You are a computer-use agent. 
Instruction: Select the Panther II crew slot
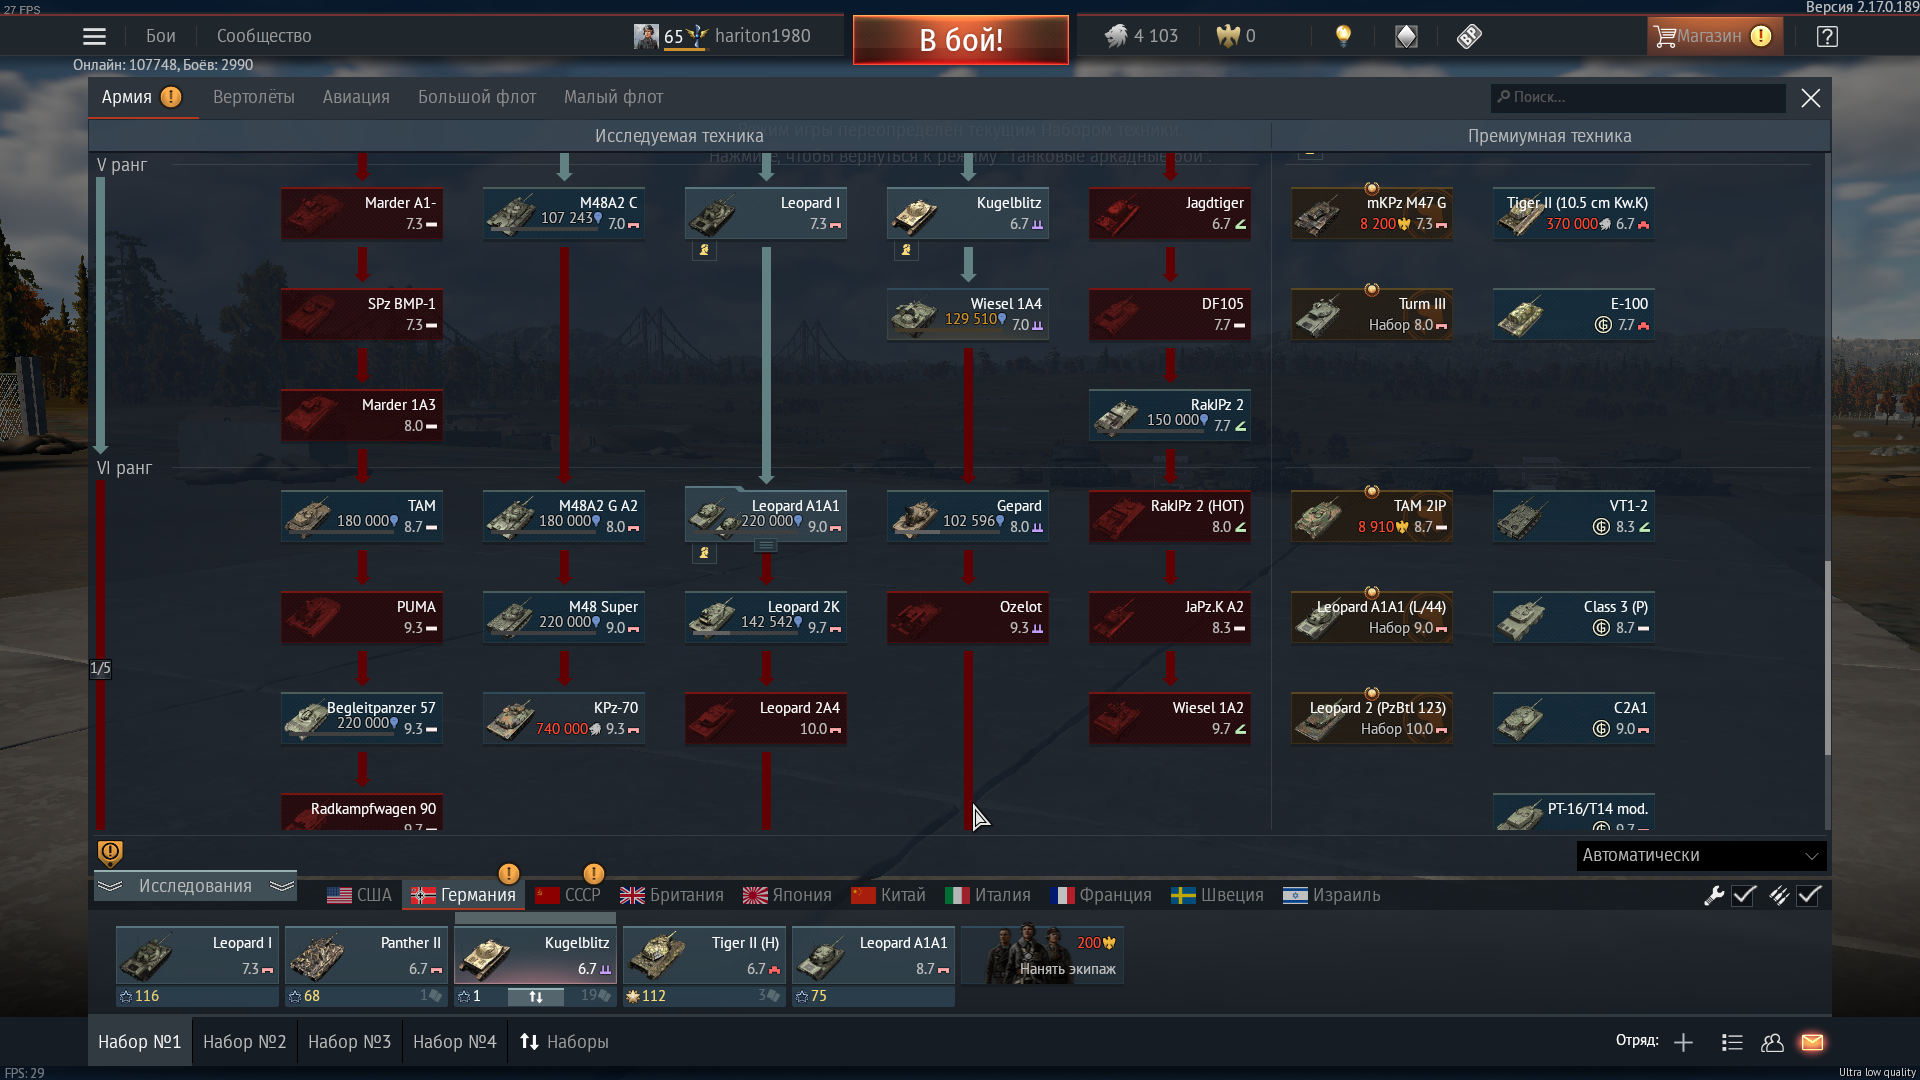pos(366,956)
